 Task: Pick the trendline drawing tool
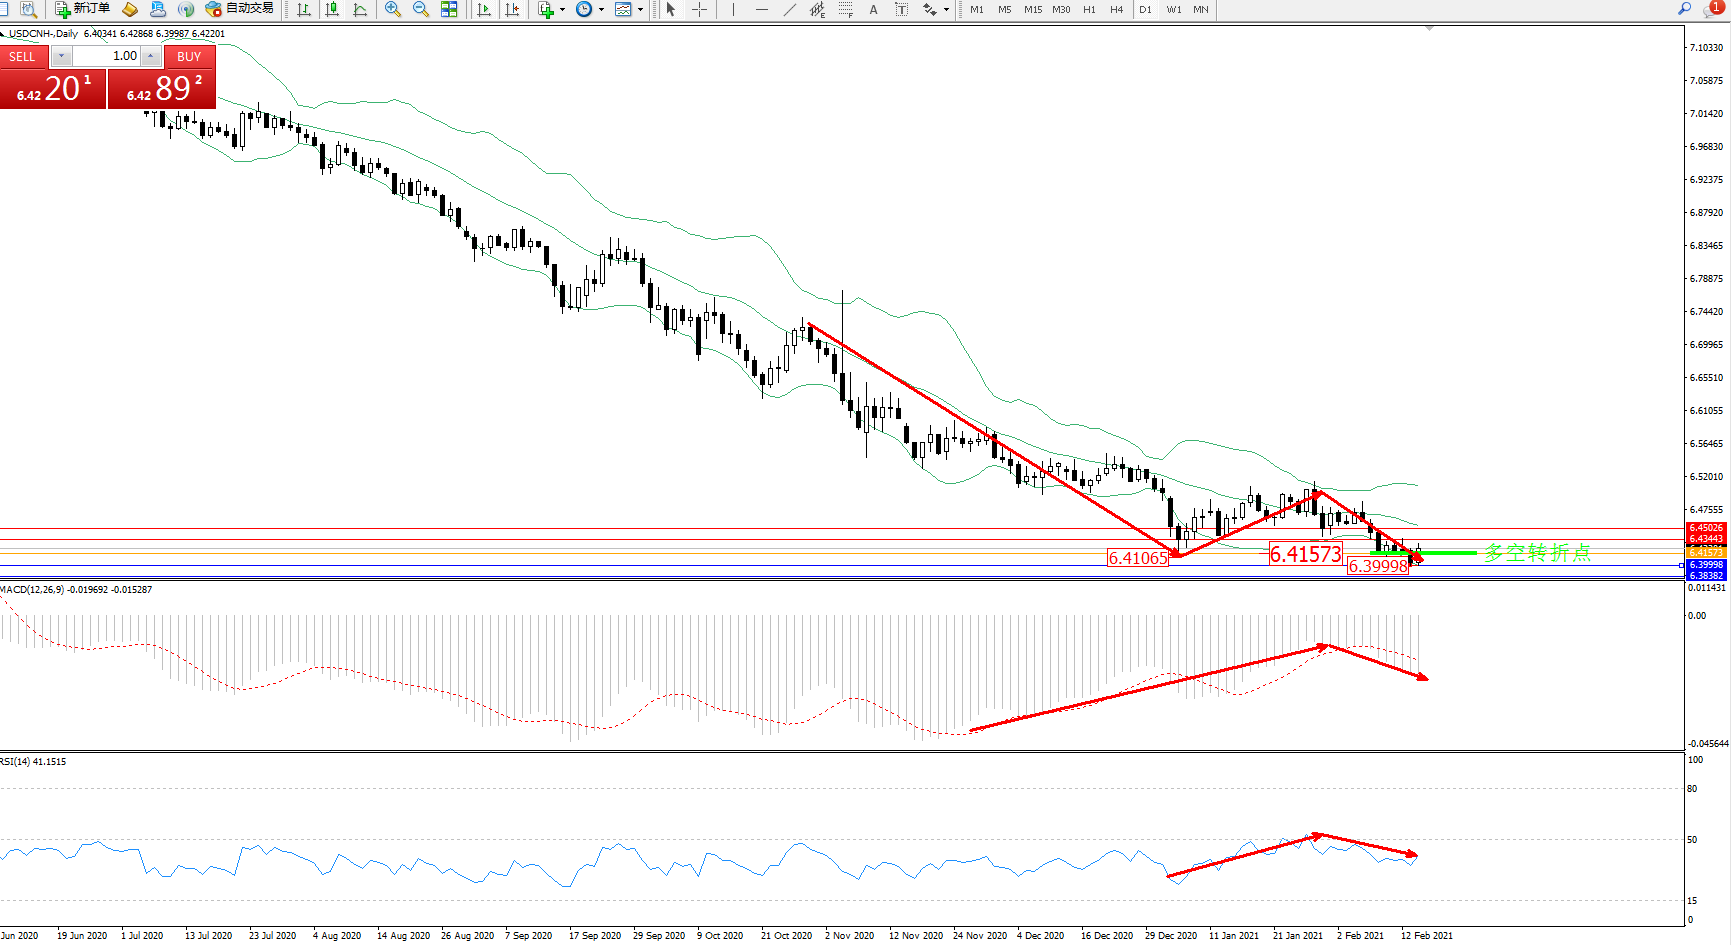pos(790,9)
